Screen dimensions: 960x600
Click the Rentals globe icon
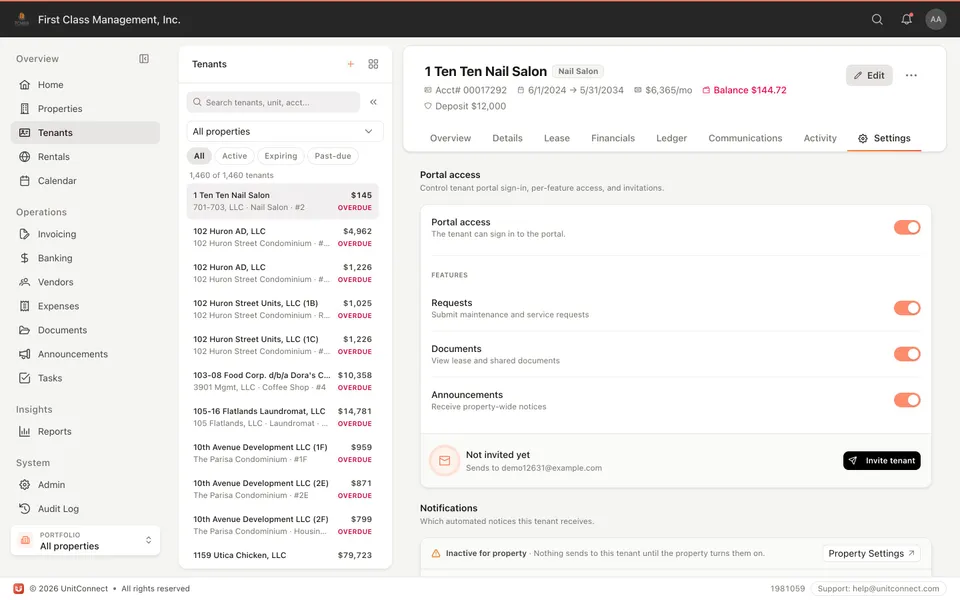point(24,157)
